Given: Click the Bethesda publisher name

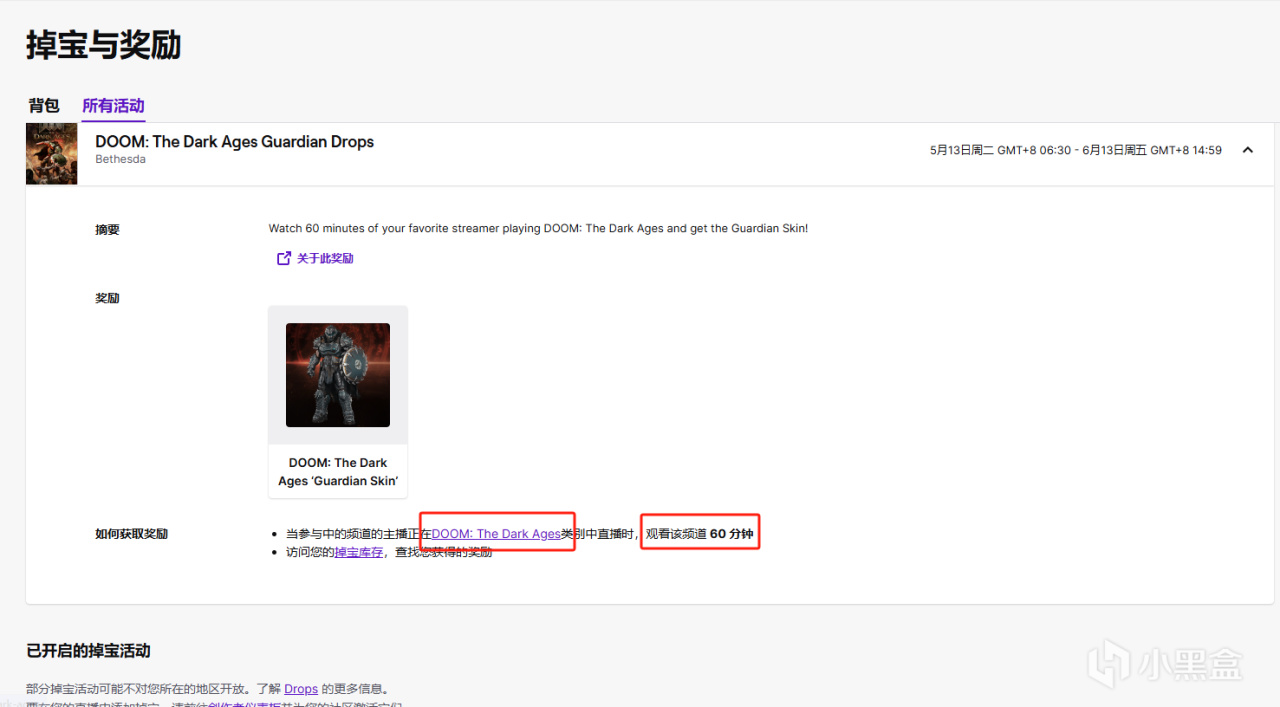Looking at the screenshot, I should (x=121, y=160).
